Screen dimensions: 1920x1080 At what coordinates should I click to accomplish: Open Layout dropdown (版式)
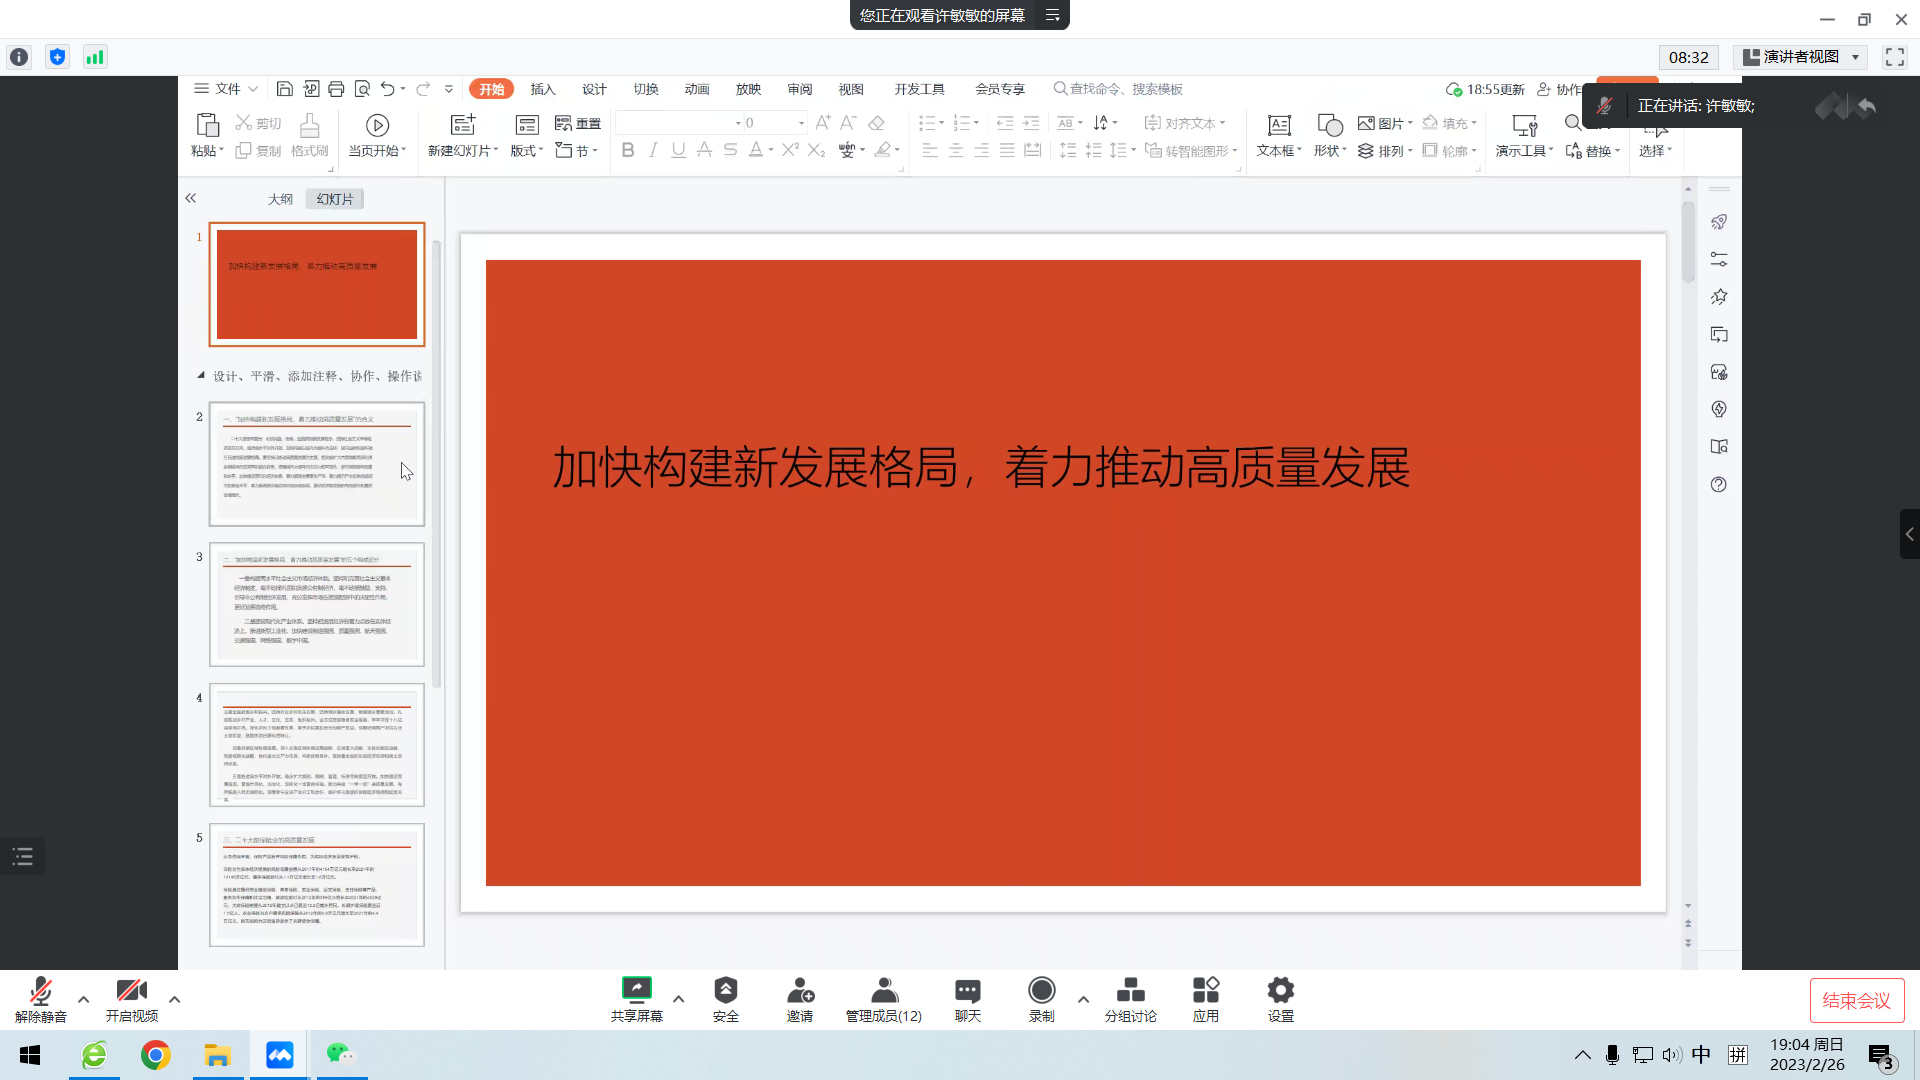pyautogui.click(x=526, y=151)
